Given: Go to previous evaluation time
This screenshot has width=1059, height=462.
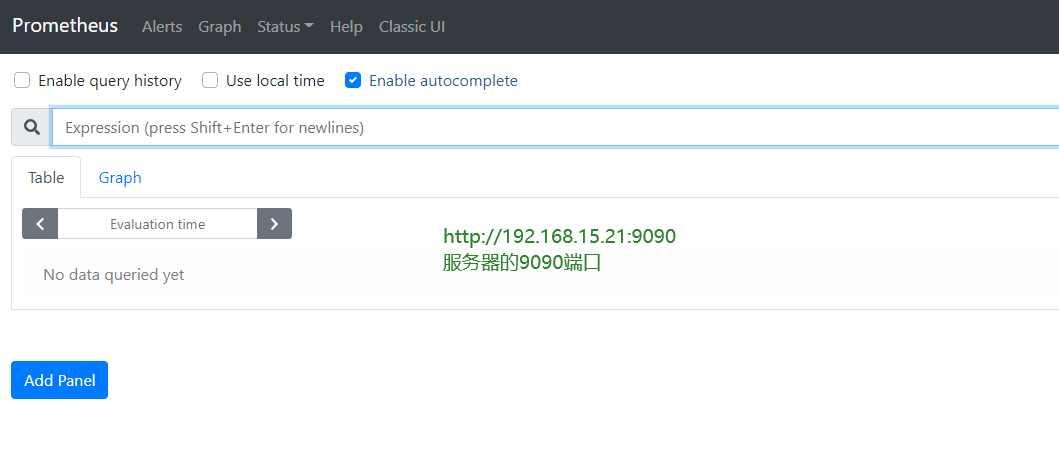Looking at the screenshot, I should point(40,224).
